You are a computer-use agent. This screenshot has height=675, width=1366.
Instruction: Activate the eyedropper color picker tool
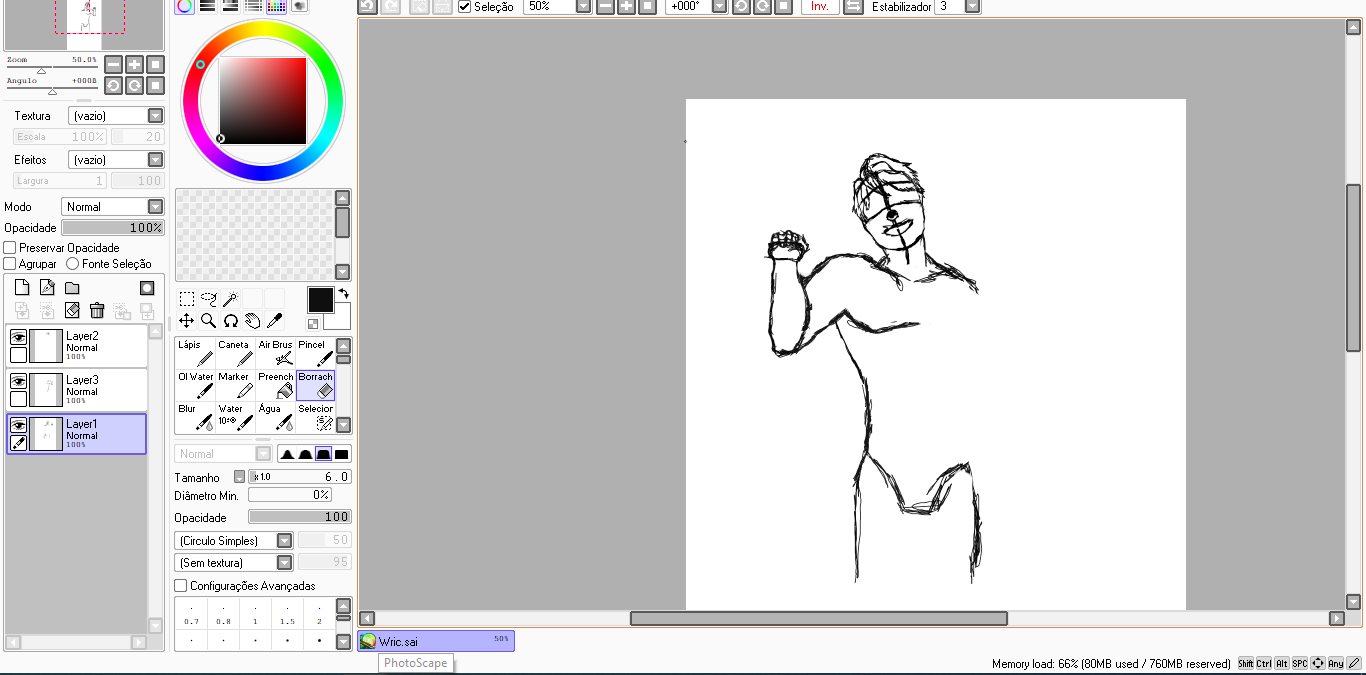click(274, 321)
